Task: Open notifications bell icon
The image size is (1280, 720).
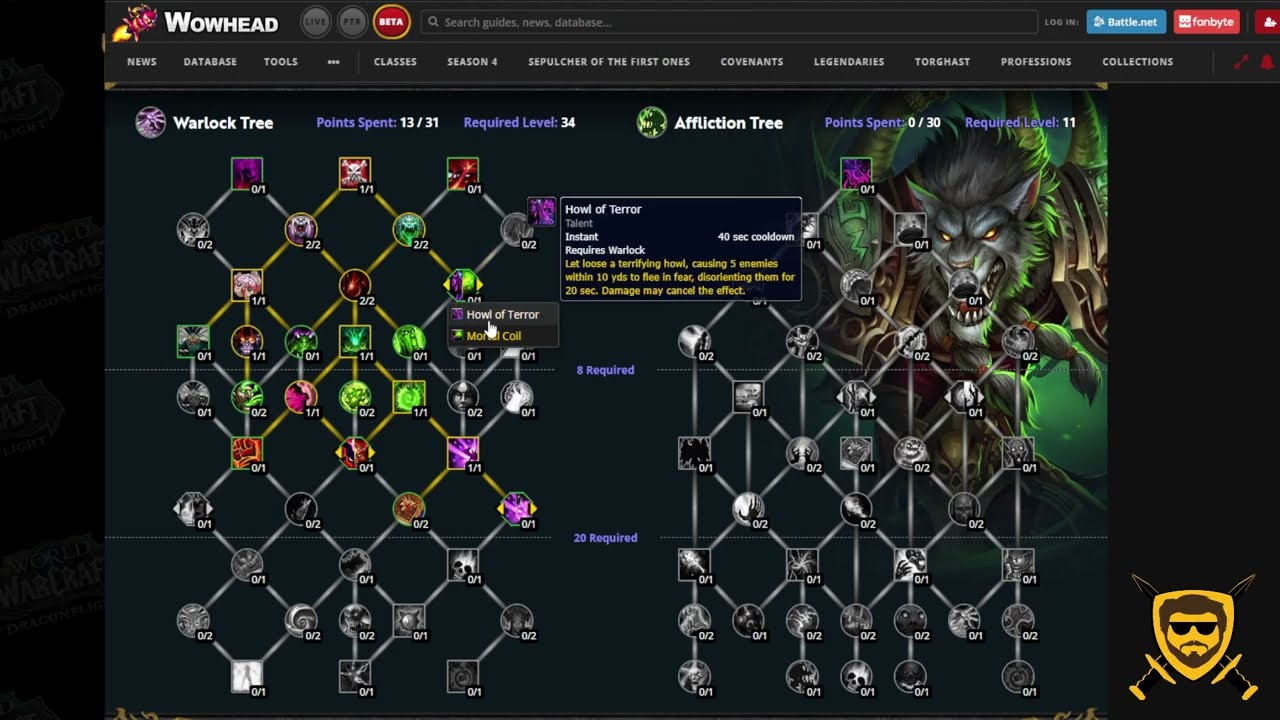Action: coord(1267,62)
